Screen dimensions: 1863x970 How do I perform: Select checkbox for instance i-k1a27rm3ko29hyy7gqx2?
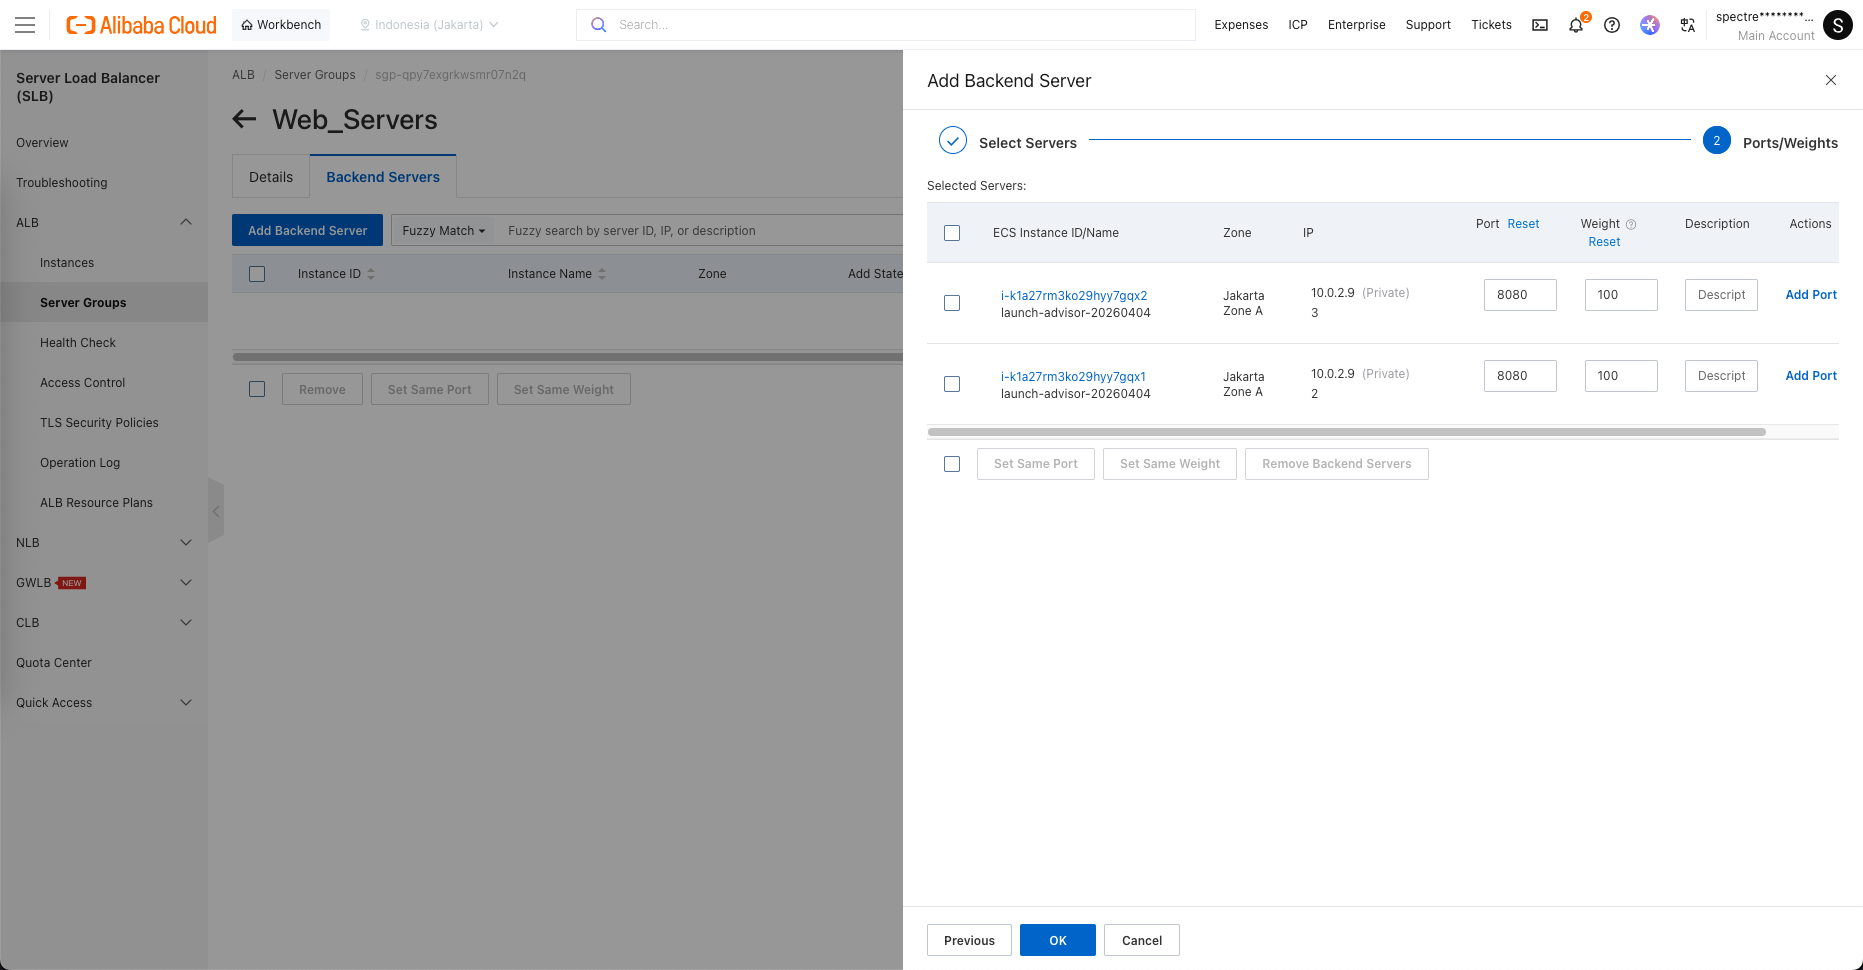[952, 303]
